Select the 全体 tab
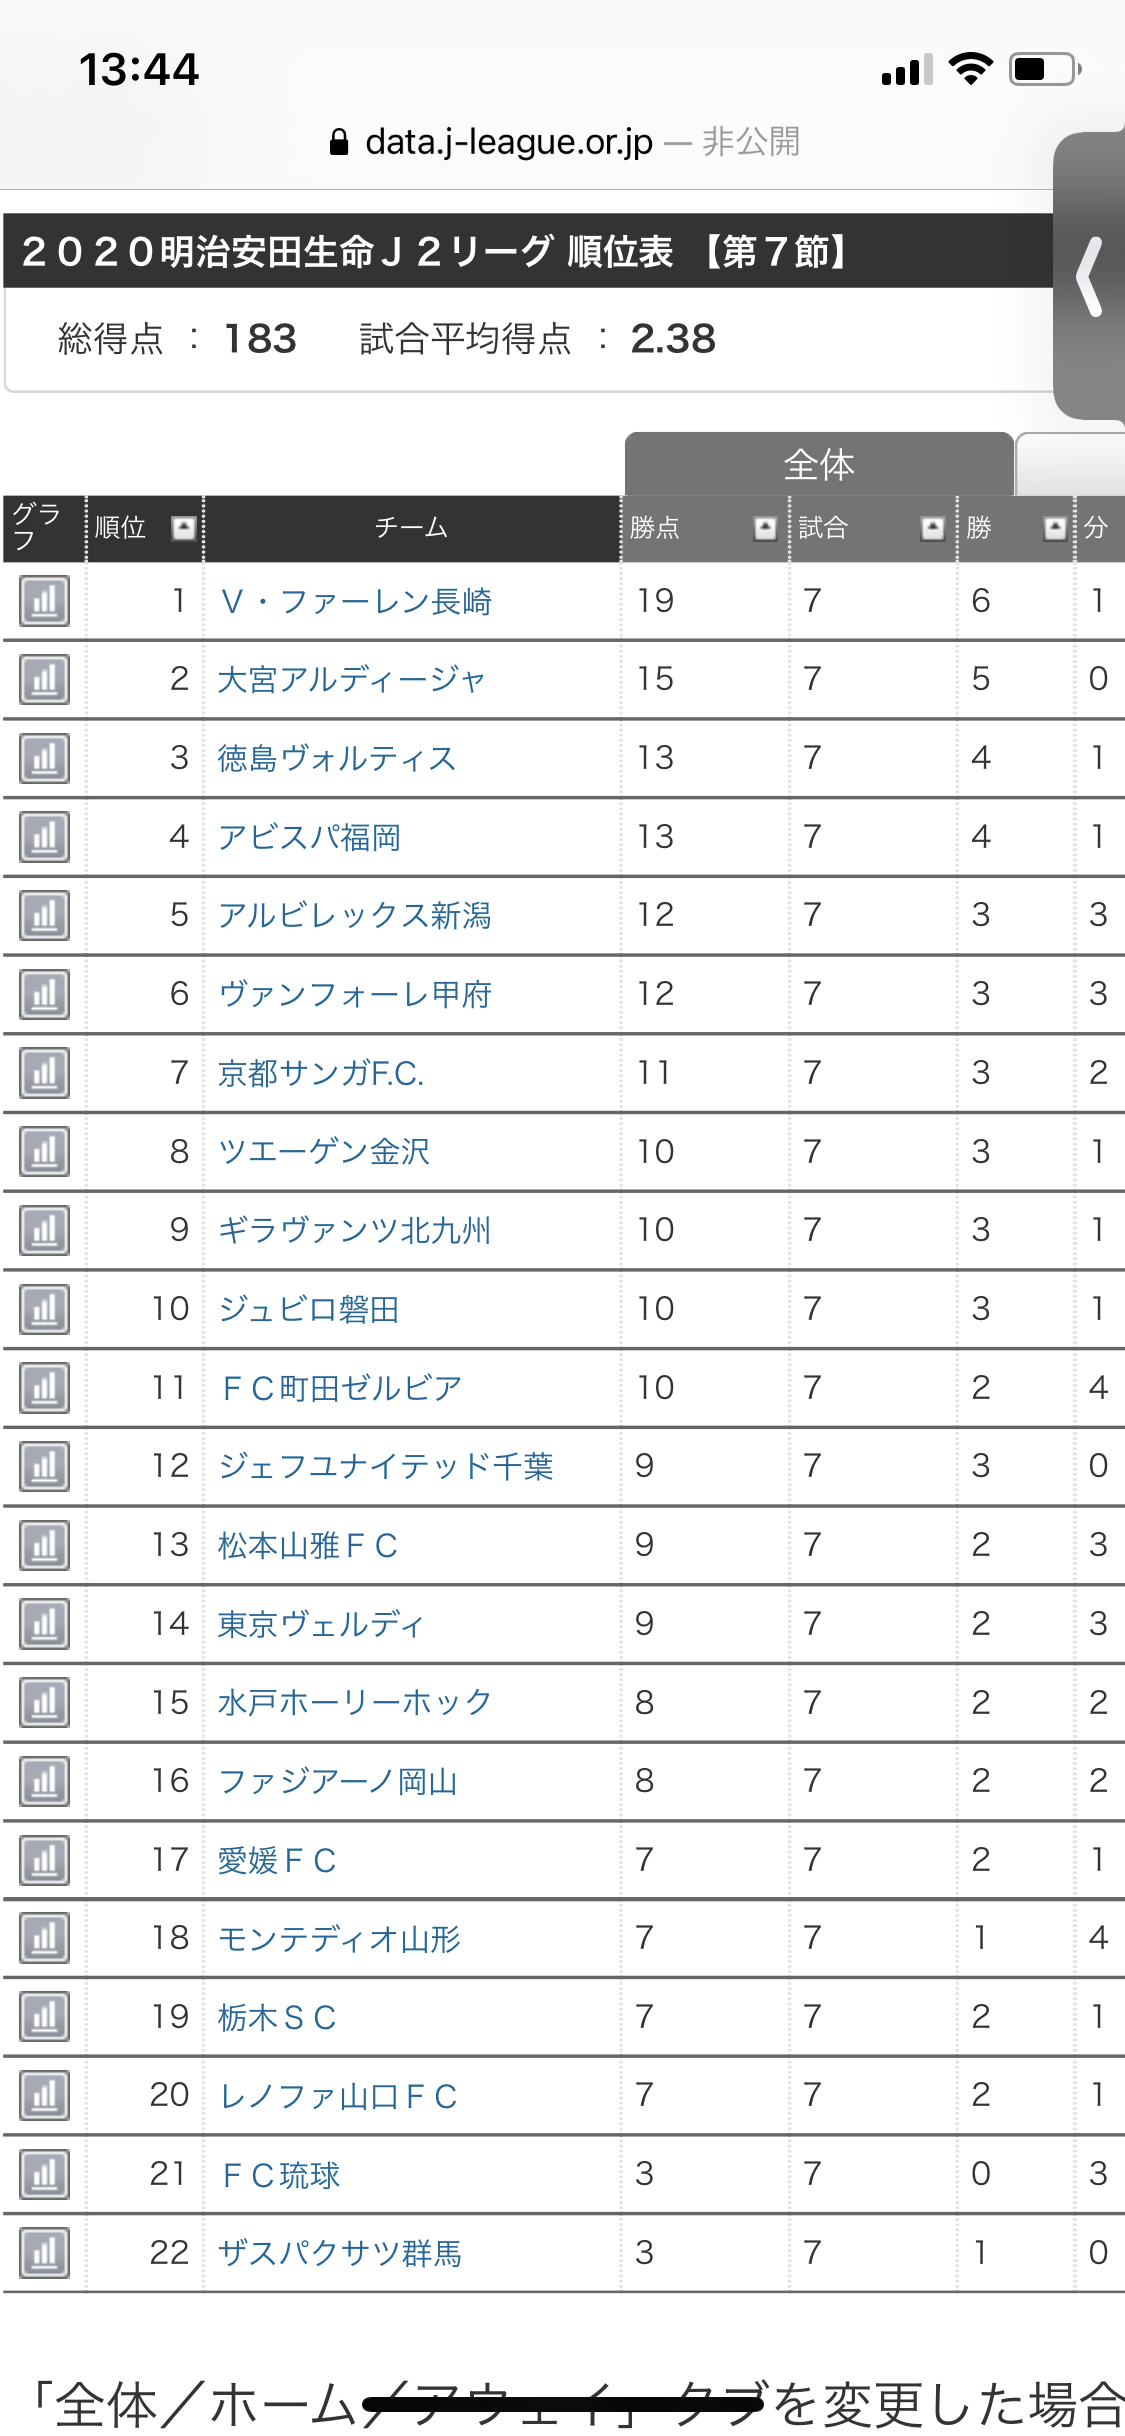Screen dimensions: 1125x2436 point(819,465)
